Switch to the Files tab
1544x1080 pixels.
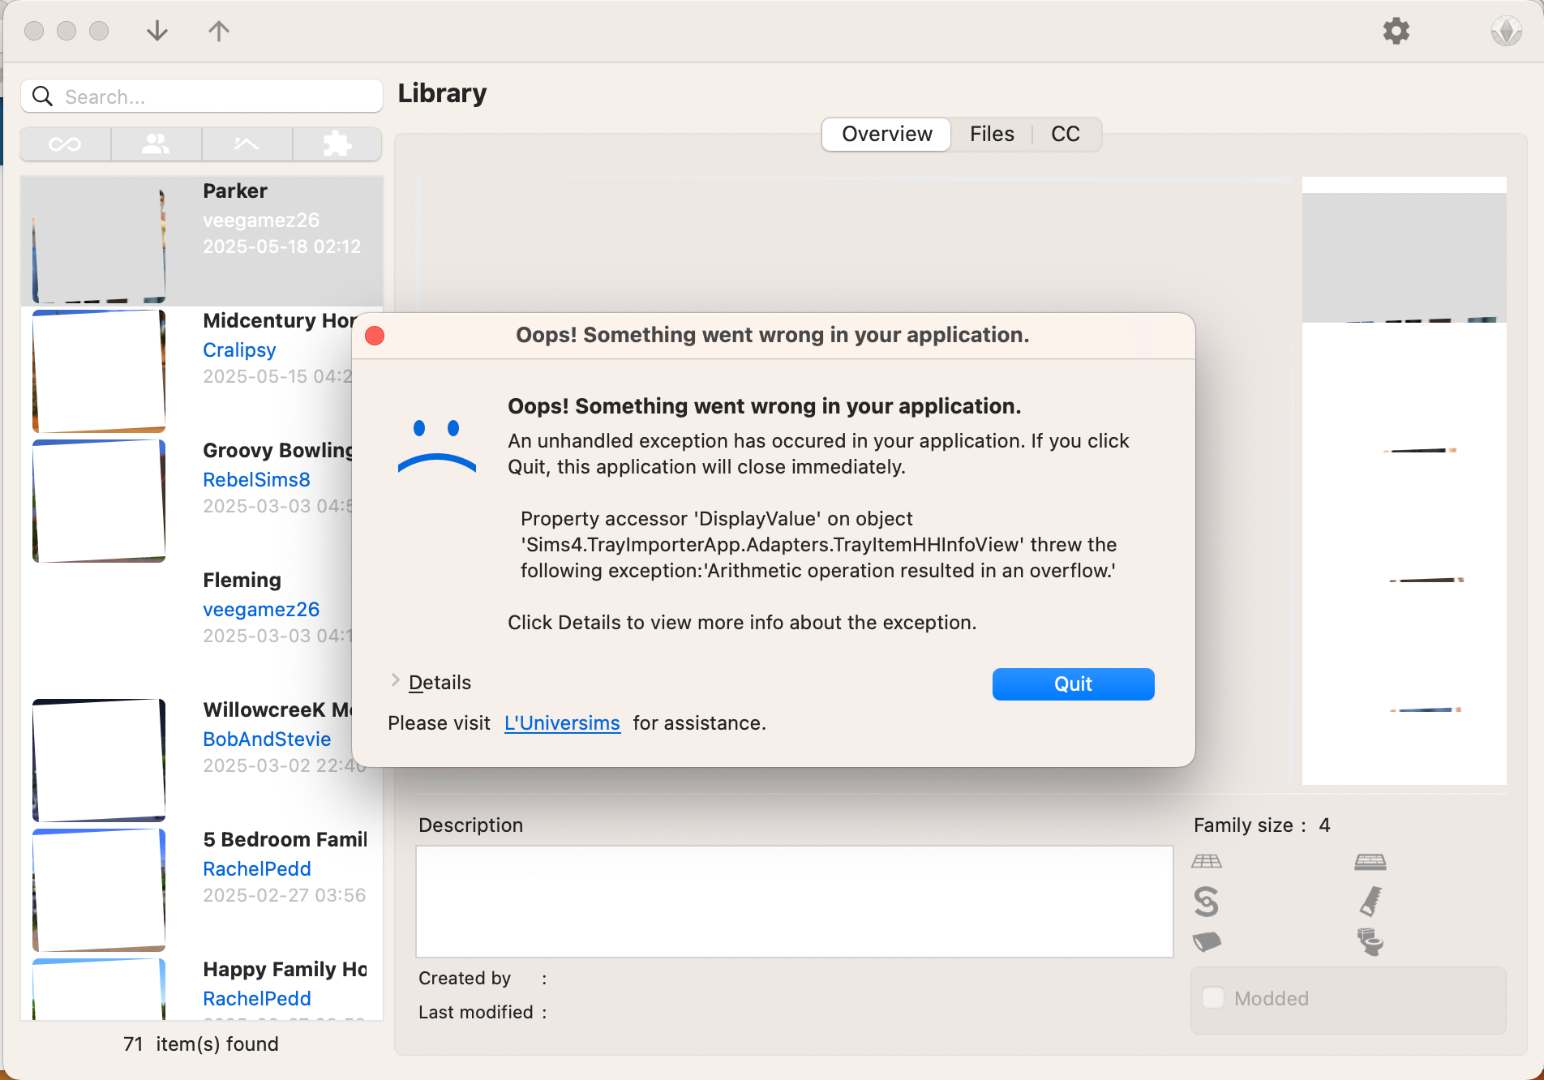pyautogui.click(x=991, y=134)
